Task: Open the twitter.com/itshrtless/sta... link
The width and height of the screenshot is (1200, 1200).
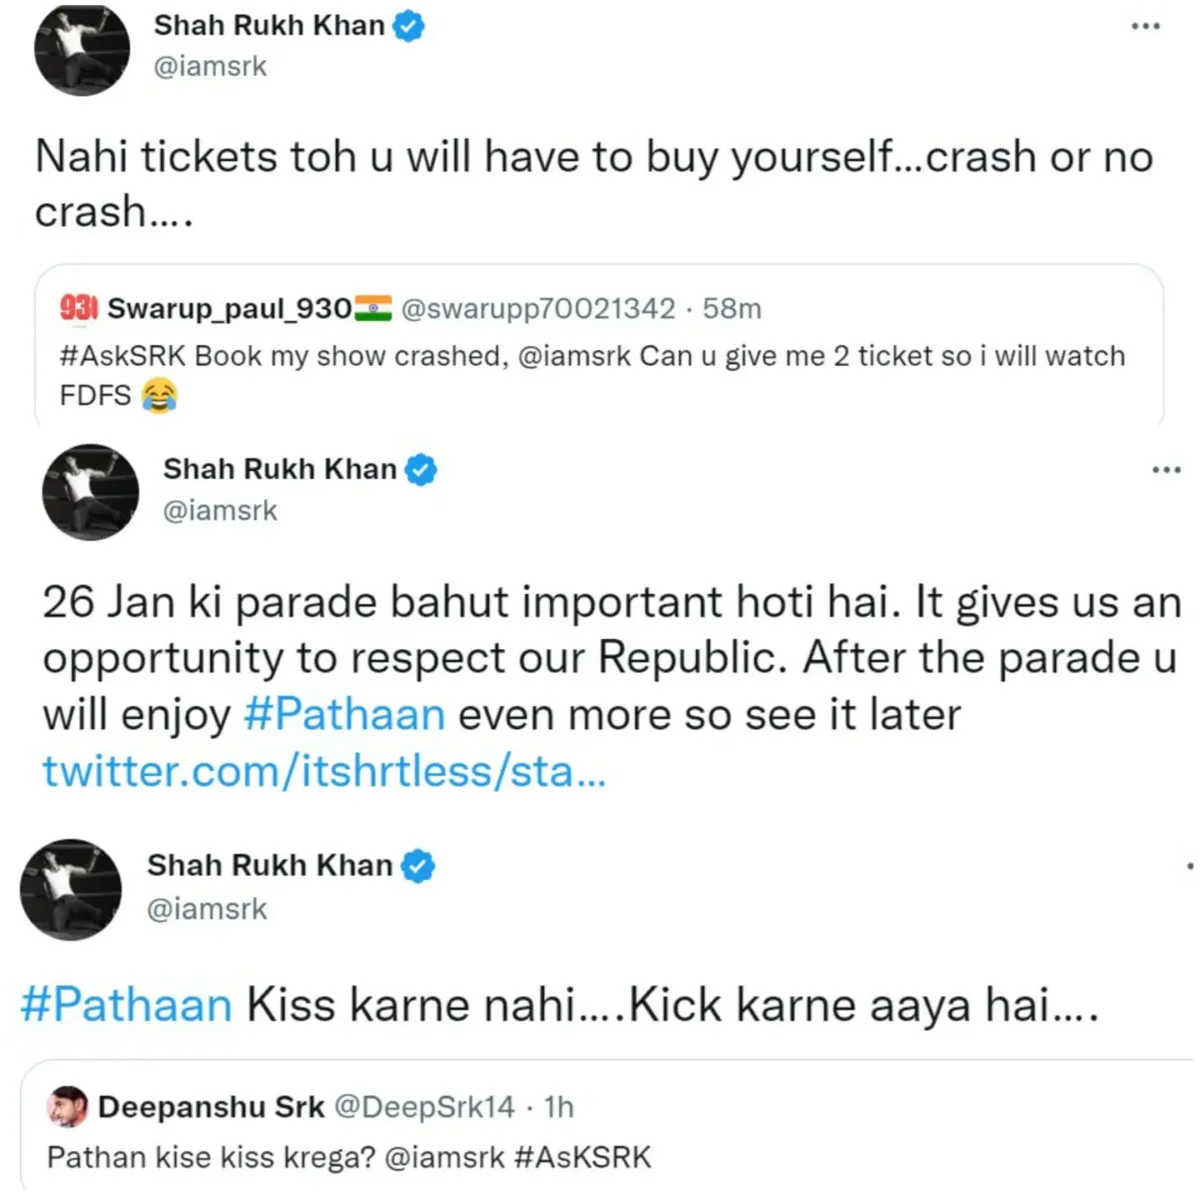Action: coord(324,771)
